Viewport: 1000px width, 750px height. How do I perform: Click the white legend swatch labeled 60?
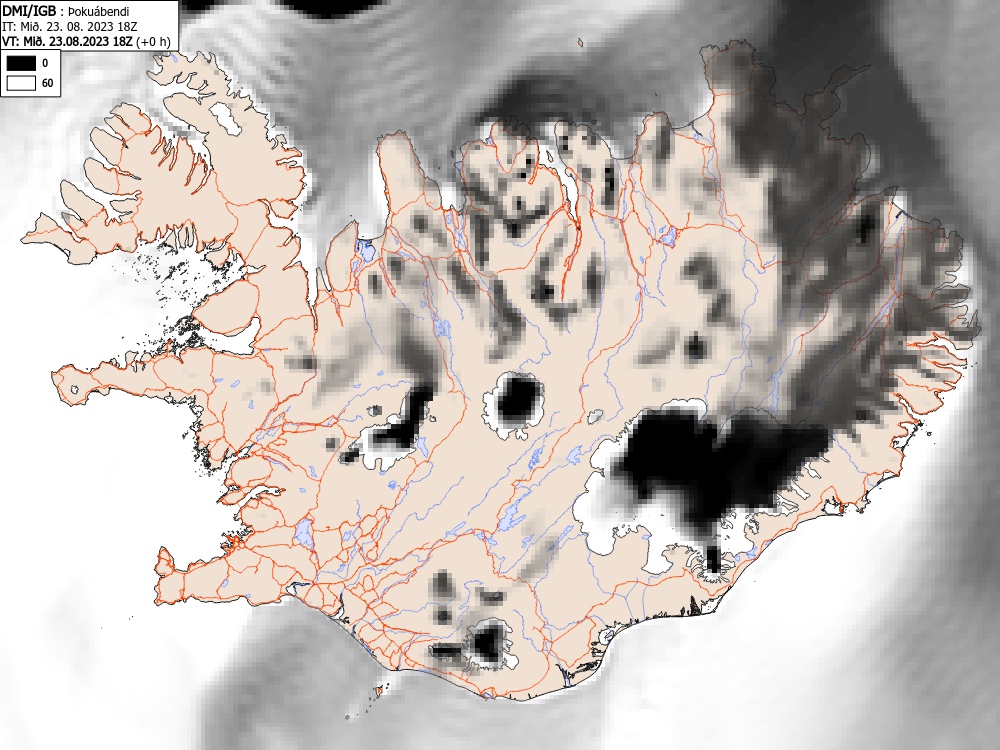(22, 83)
